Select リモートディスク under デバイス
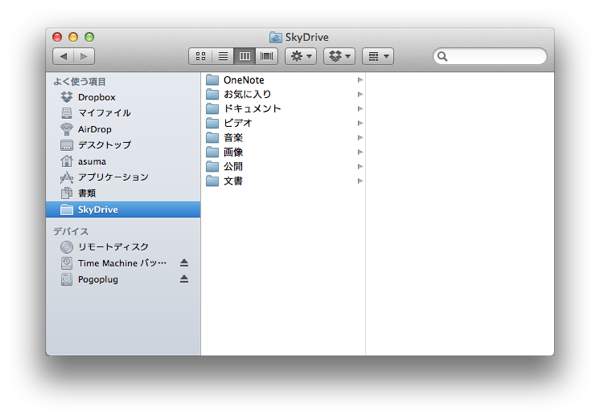600x419 pixels. [123, 247]
